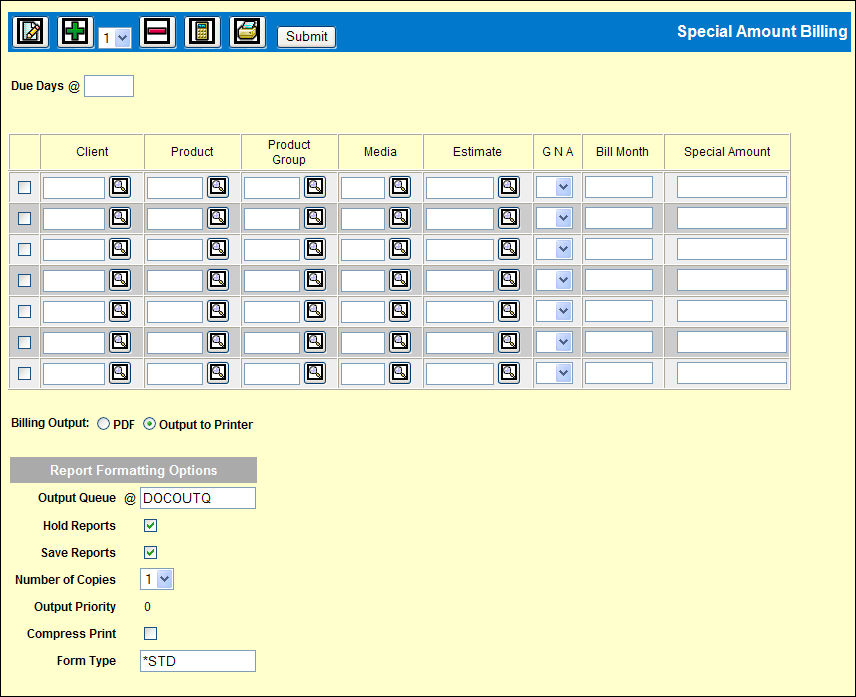856x697 pixels.
Task: Check the fourth row selection checkbox
Action: (25, 281)
